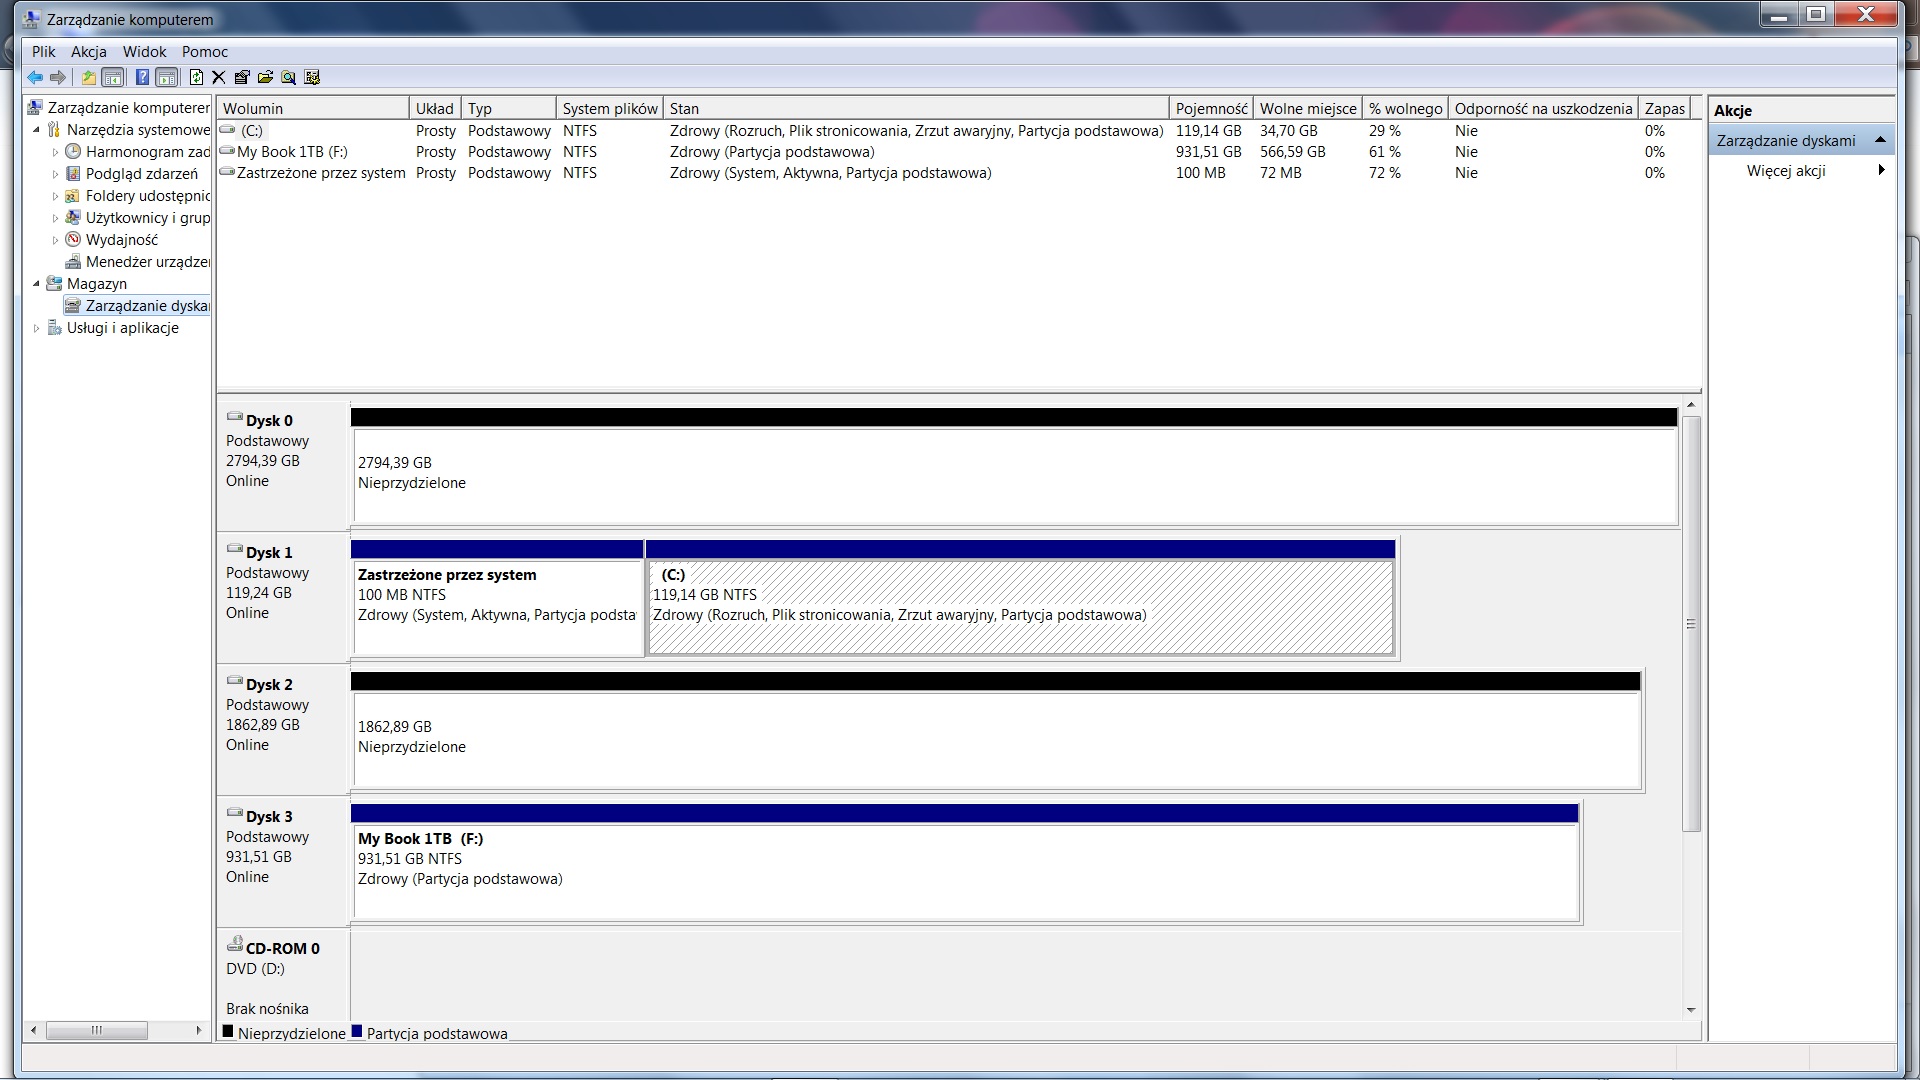Viewport: 1920px width, 1080px height.
Task: Select the 1862,89 GB unallocated area on Dysk 2
Action: click(x=996, y=731)
